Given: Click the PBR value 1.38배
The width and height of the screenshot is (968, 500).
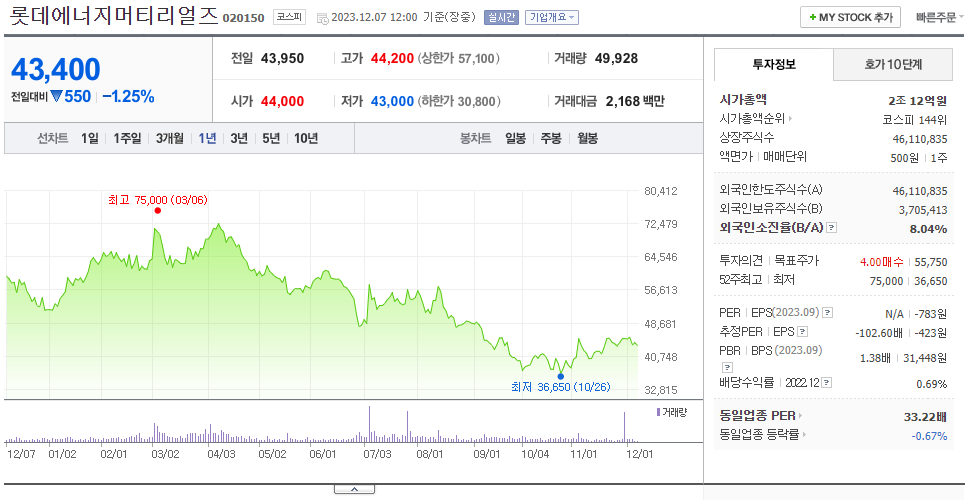Looking at the screenshot, I should (875, 357).
